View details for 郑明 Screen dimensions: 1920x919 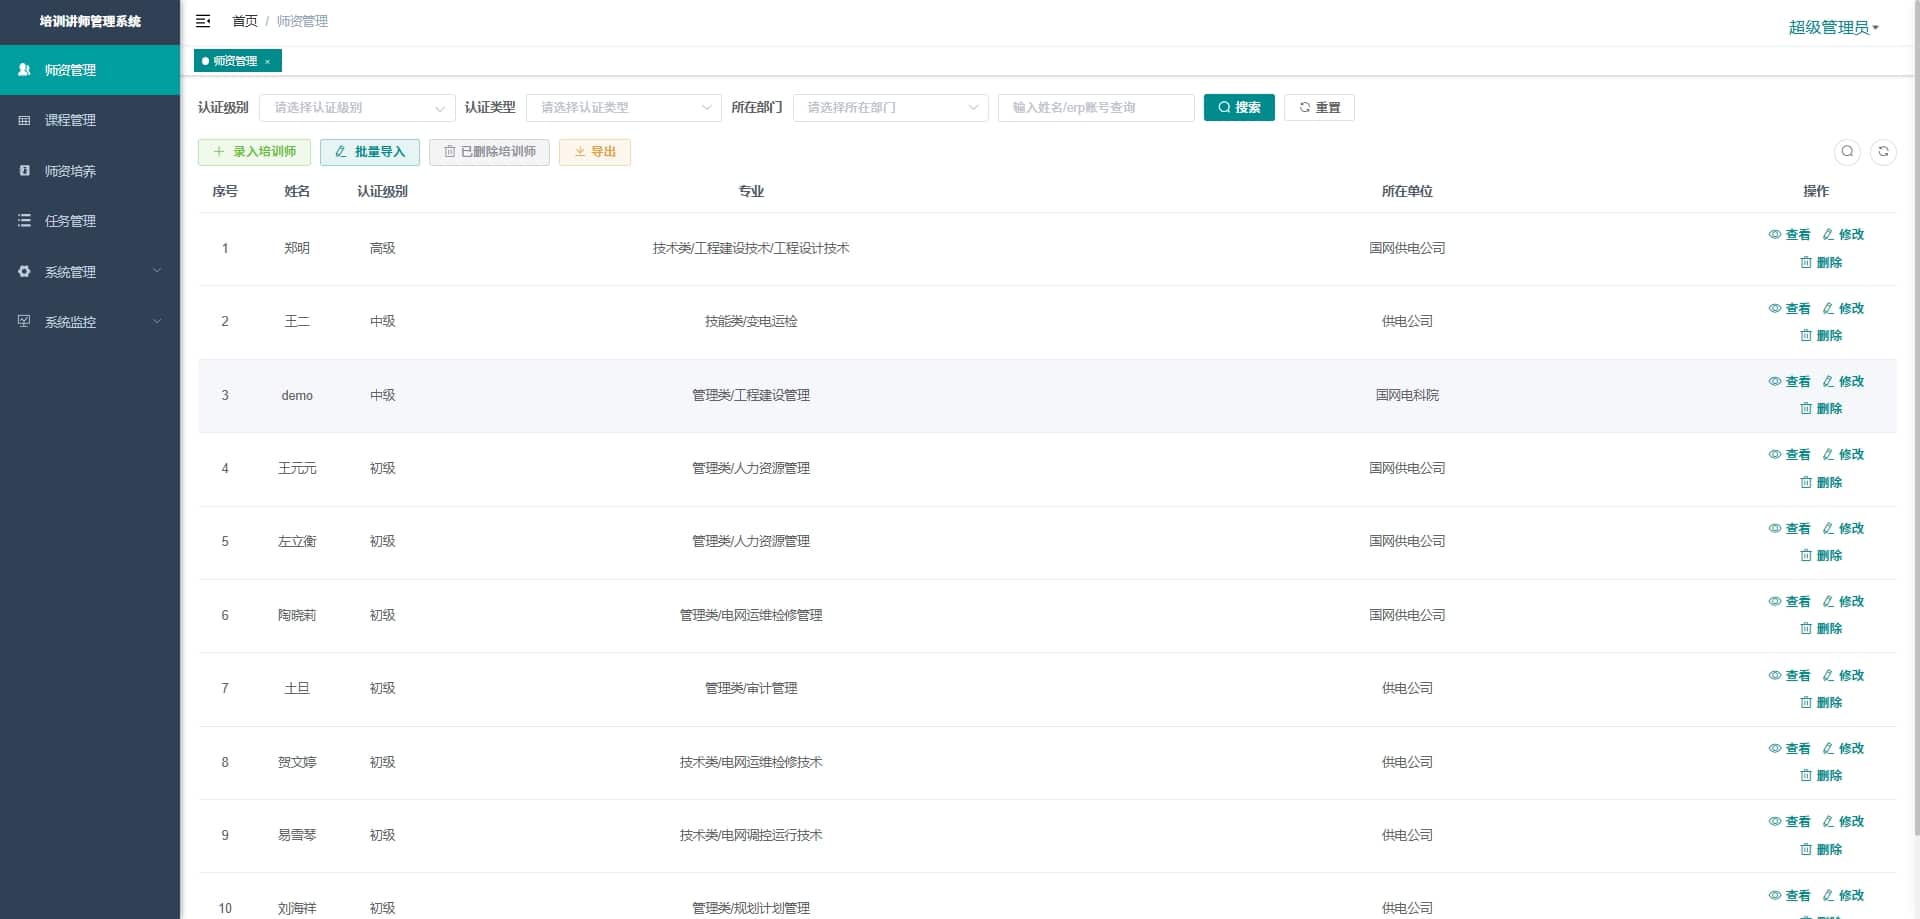[x=1789, y=235]
